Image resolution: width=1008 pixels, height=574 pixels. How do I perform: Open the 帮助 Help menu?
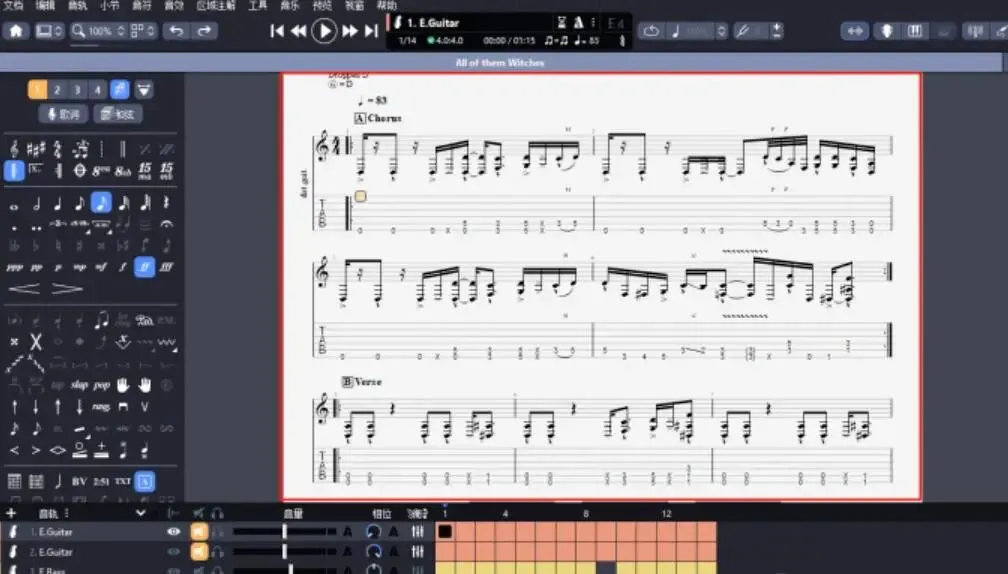tap(386, 5)
